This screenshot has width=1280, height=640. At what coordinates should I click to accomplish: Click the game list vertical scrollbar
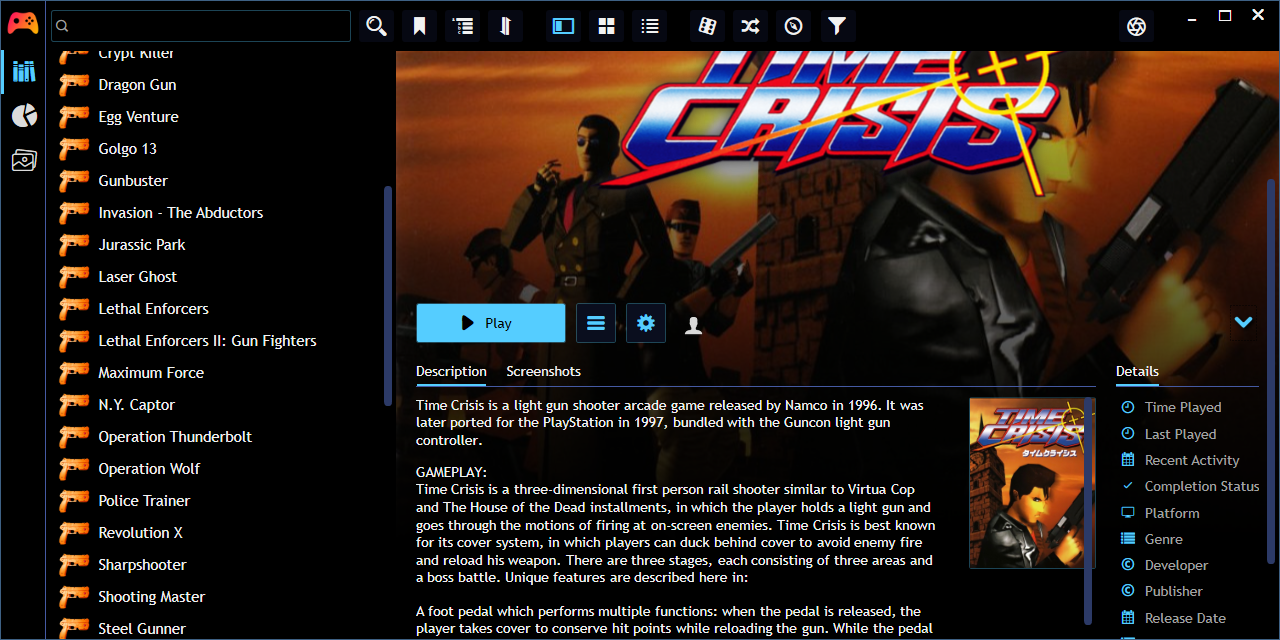(x=388, y=295)
